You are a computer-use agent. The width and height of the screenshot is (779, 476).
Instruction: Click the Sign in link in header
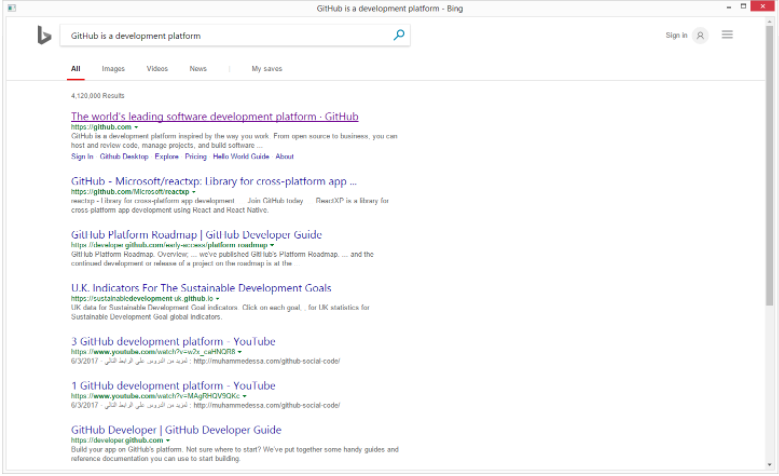pos(676,35)
